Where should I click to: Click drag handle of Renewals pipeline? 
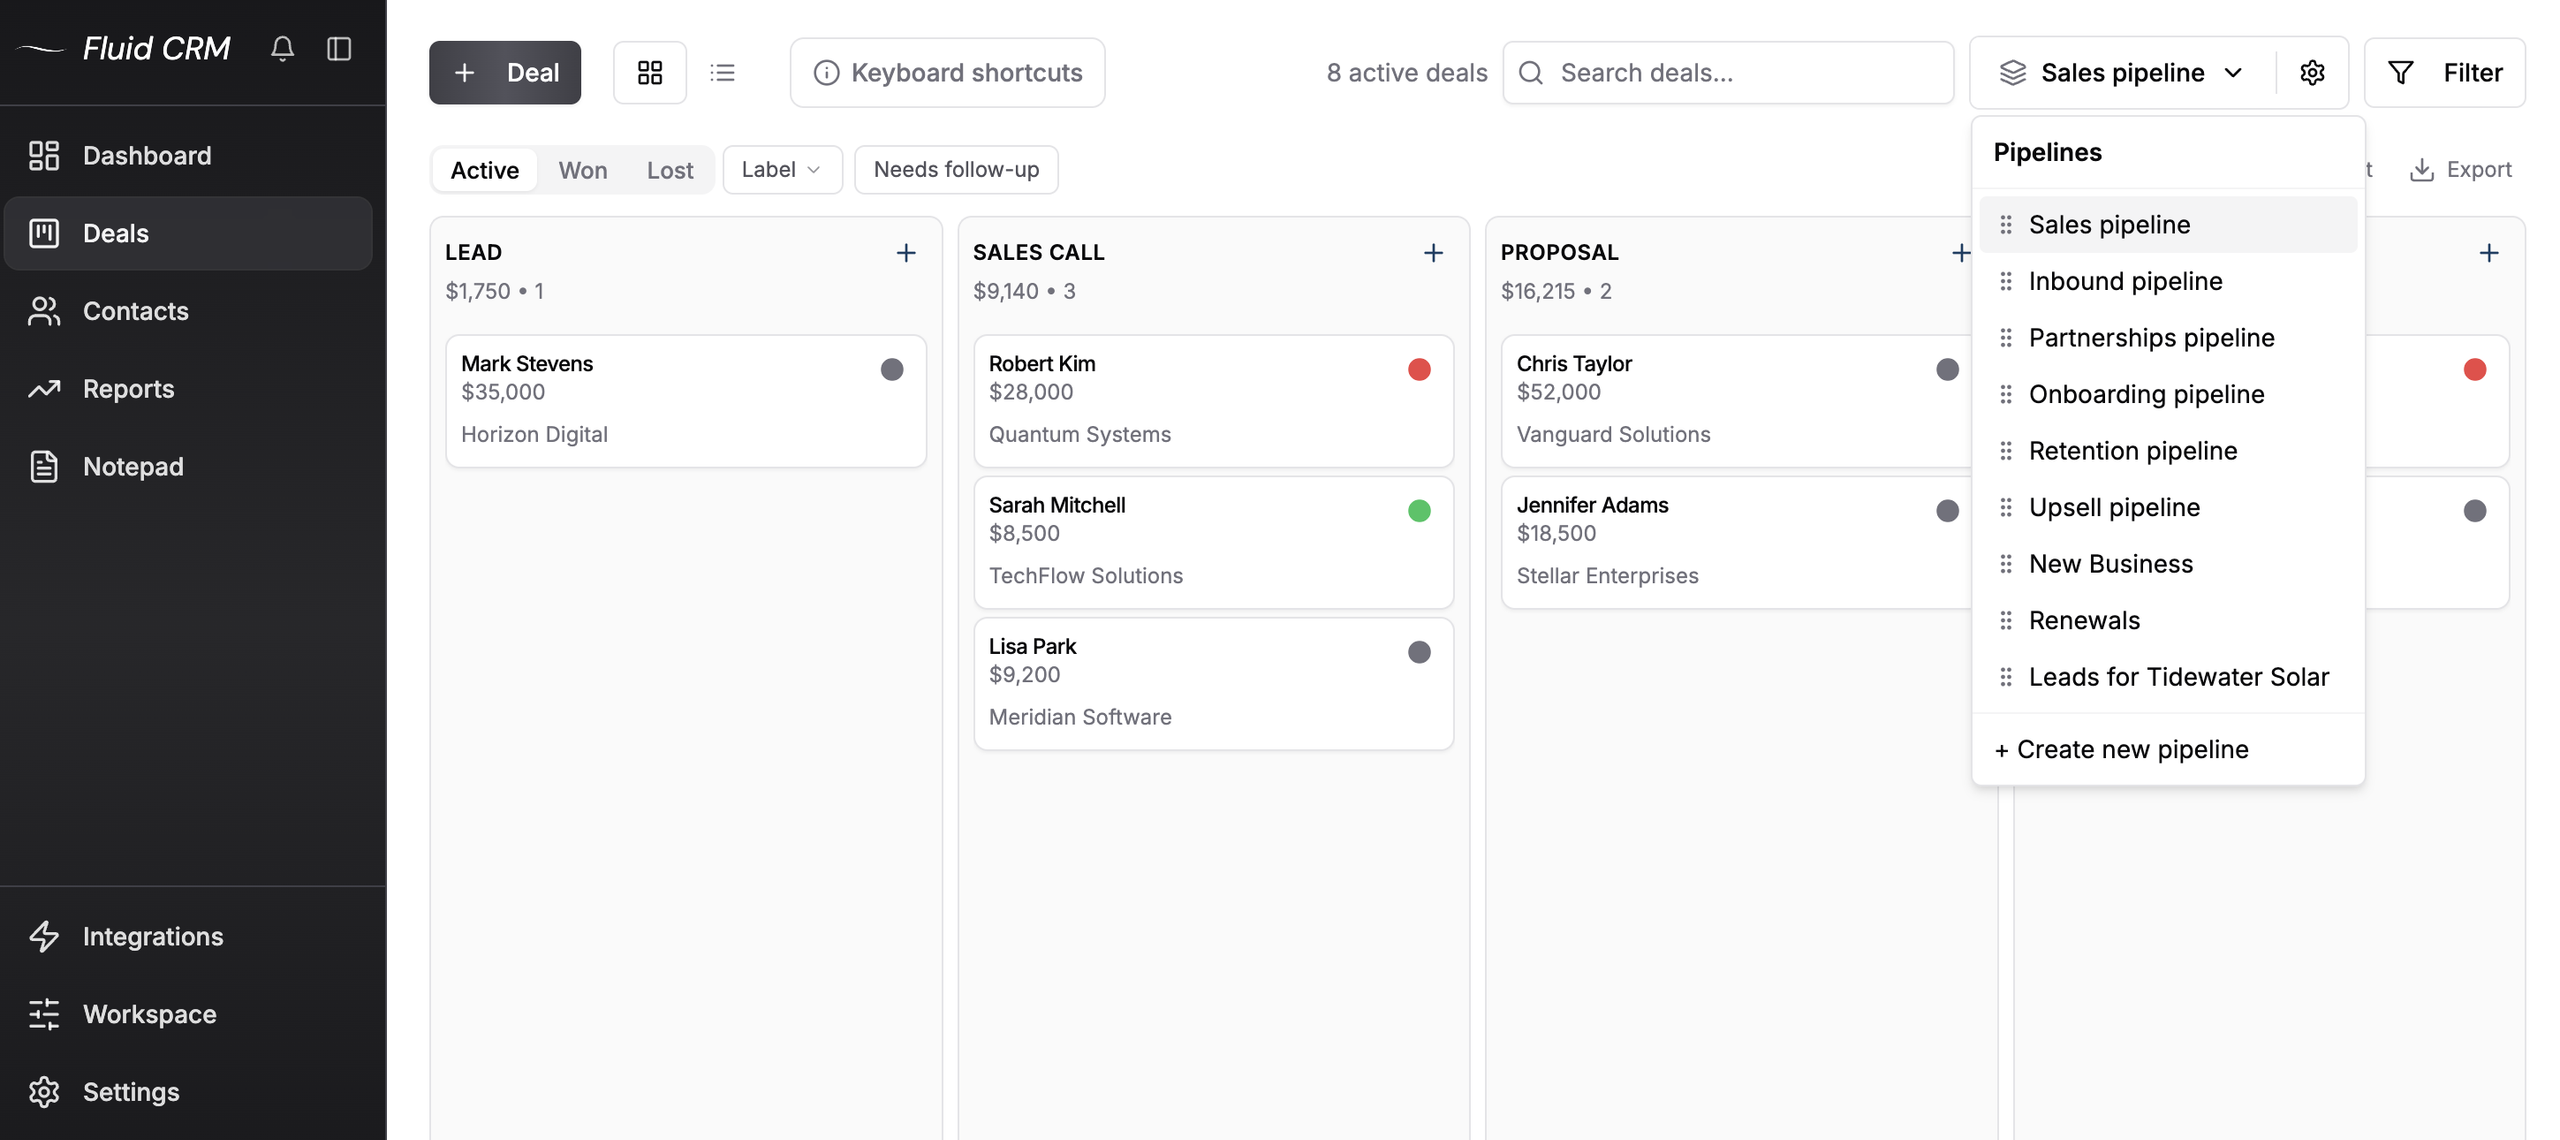(2005, 620)
